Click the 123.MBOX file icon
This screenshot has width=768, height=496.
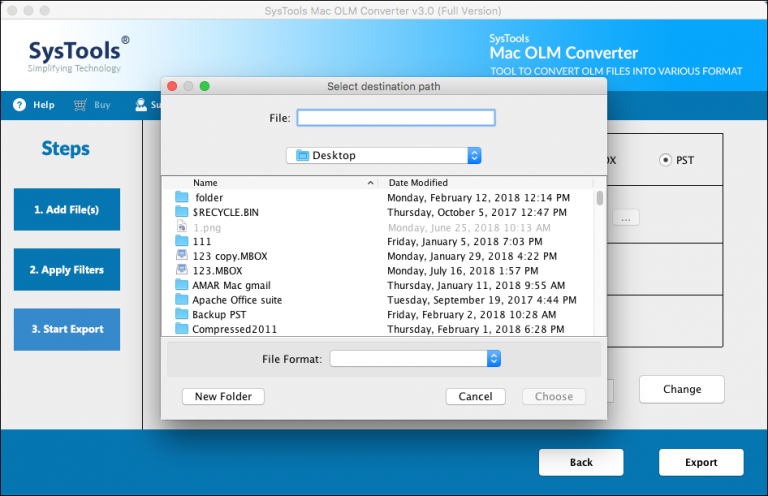(x=182, y=270)
